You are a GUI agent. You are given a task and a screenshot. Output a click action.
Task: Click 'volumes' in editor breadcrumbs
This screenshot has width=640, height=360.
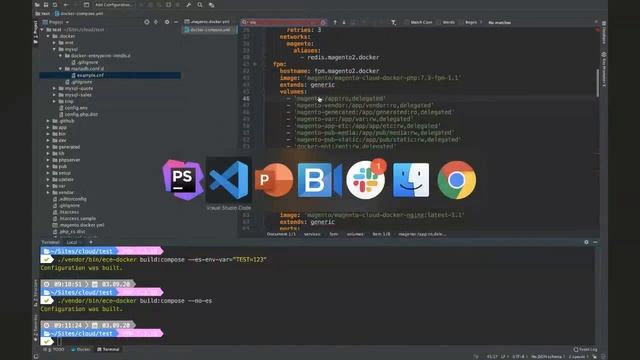(355, 234)
